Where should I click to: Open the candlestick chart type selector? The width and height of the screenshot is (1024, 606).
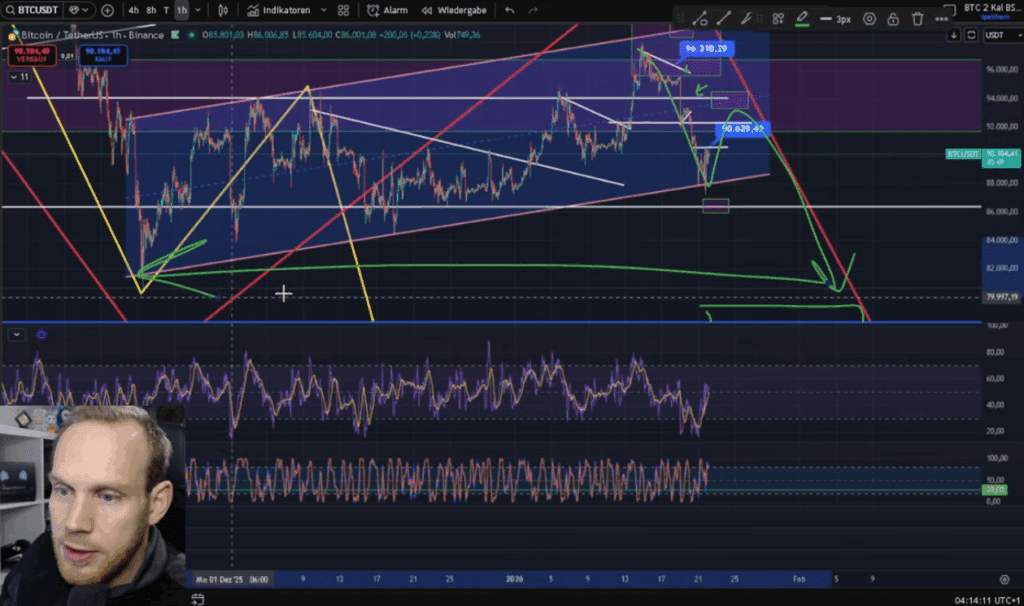coord(223,10)
